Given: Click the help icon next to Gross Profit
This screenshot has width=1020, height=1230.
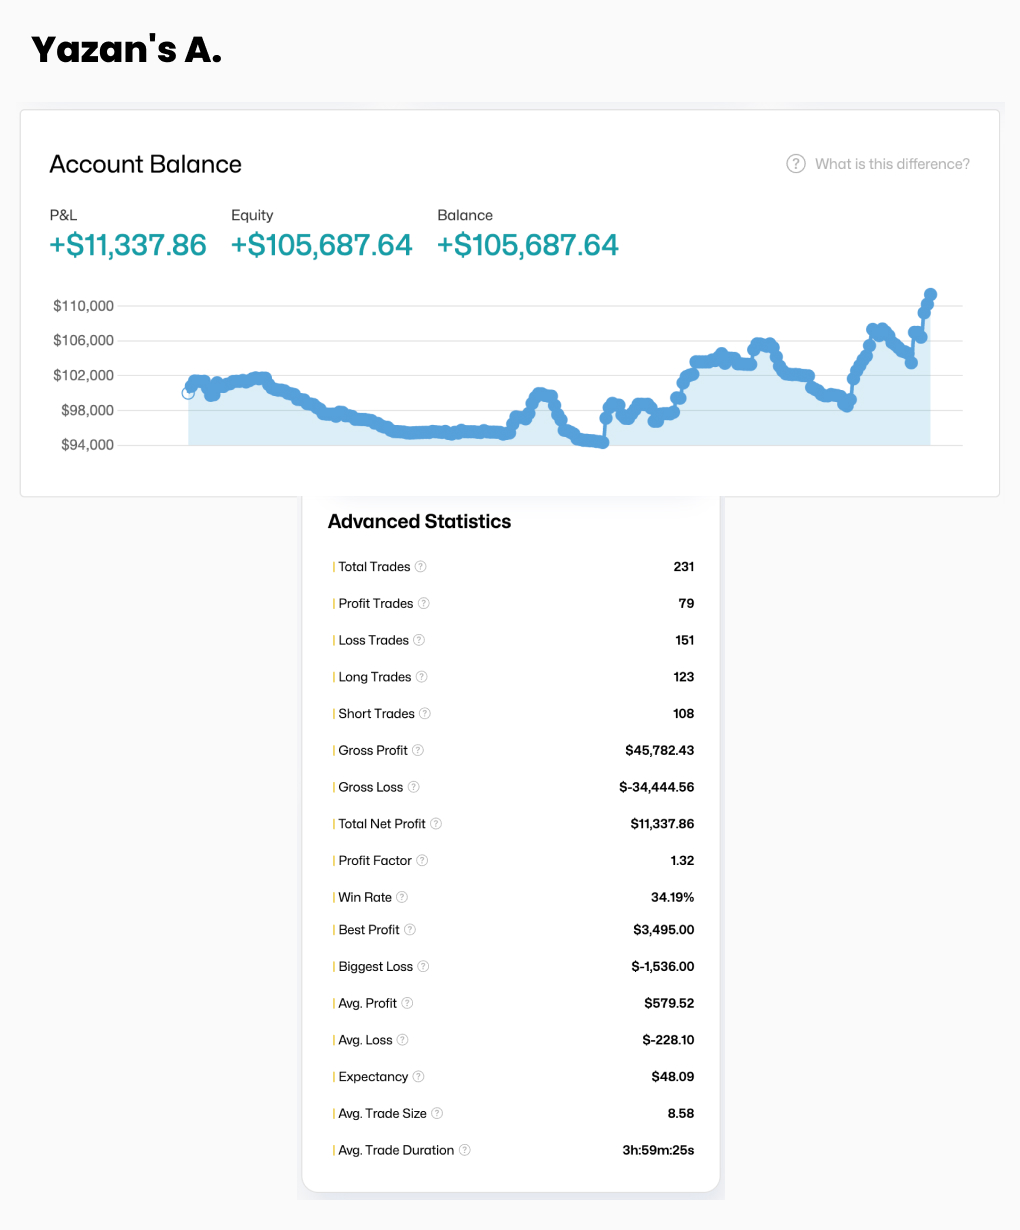Looking at the screenshot, I should point(418,751).
